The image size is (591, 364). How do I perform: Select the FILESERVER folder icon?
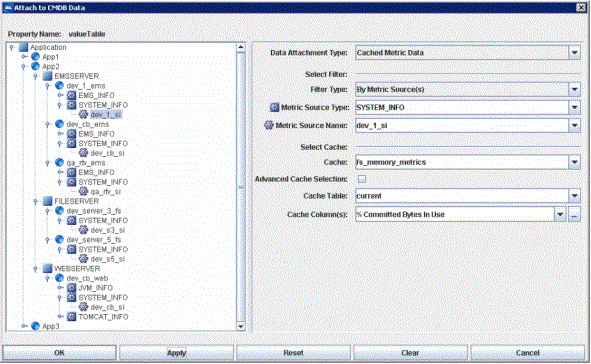pos(47,201)
